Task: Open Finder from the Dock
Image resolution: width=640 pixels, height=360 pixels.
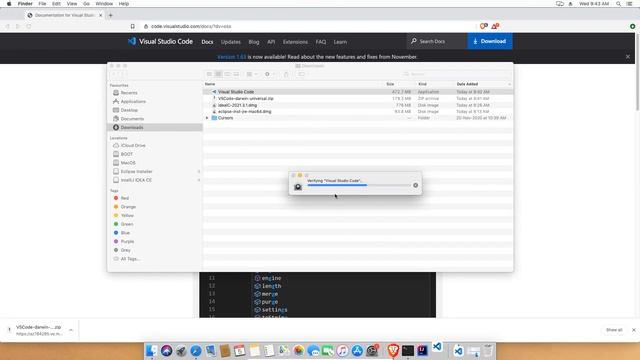Action: 151,350
